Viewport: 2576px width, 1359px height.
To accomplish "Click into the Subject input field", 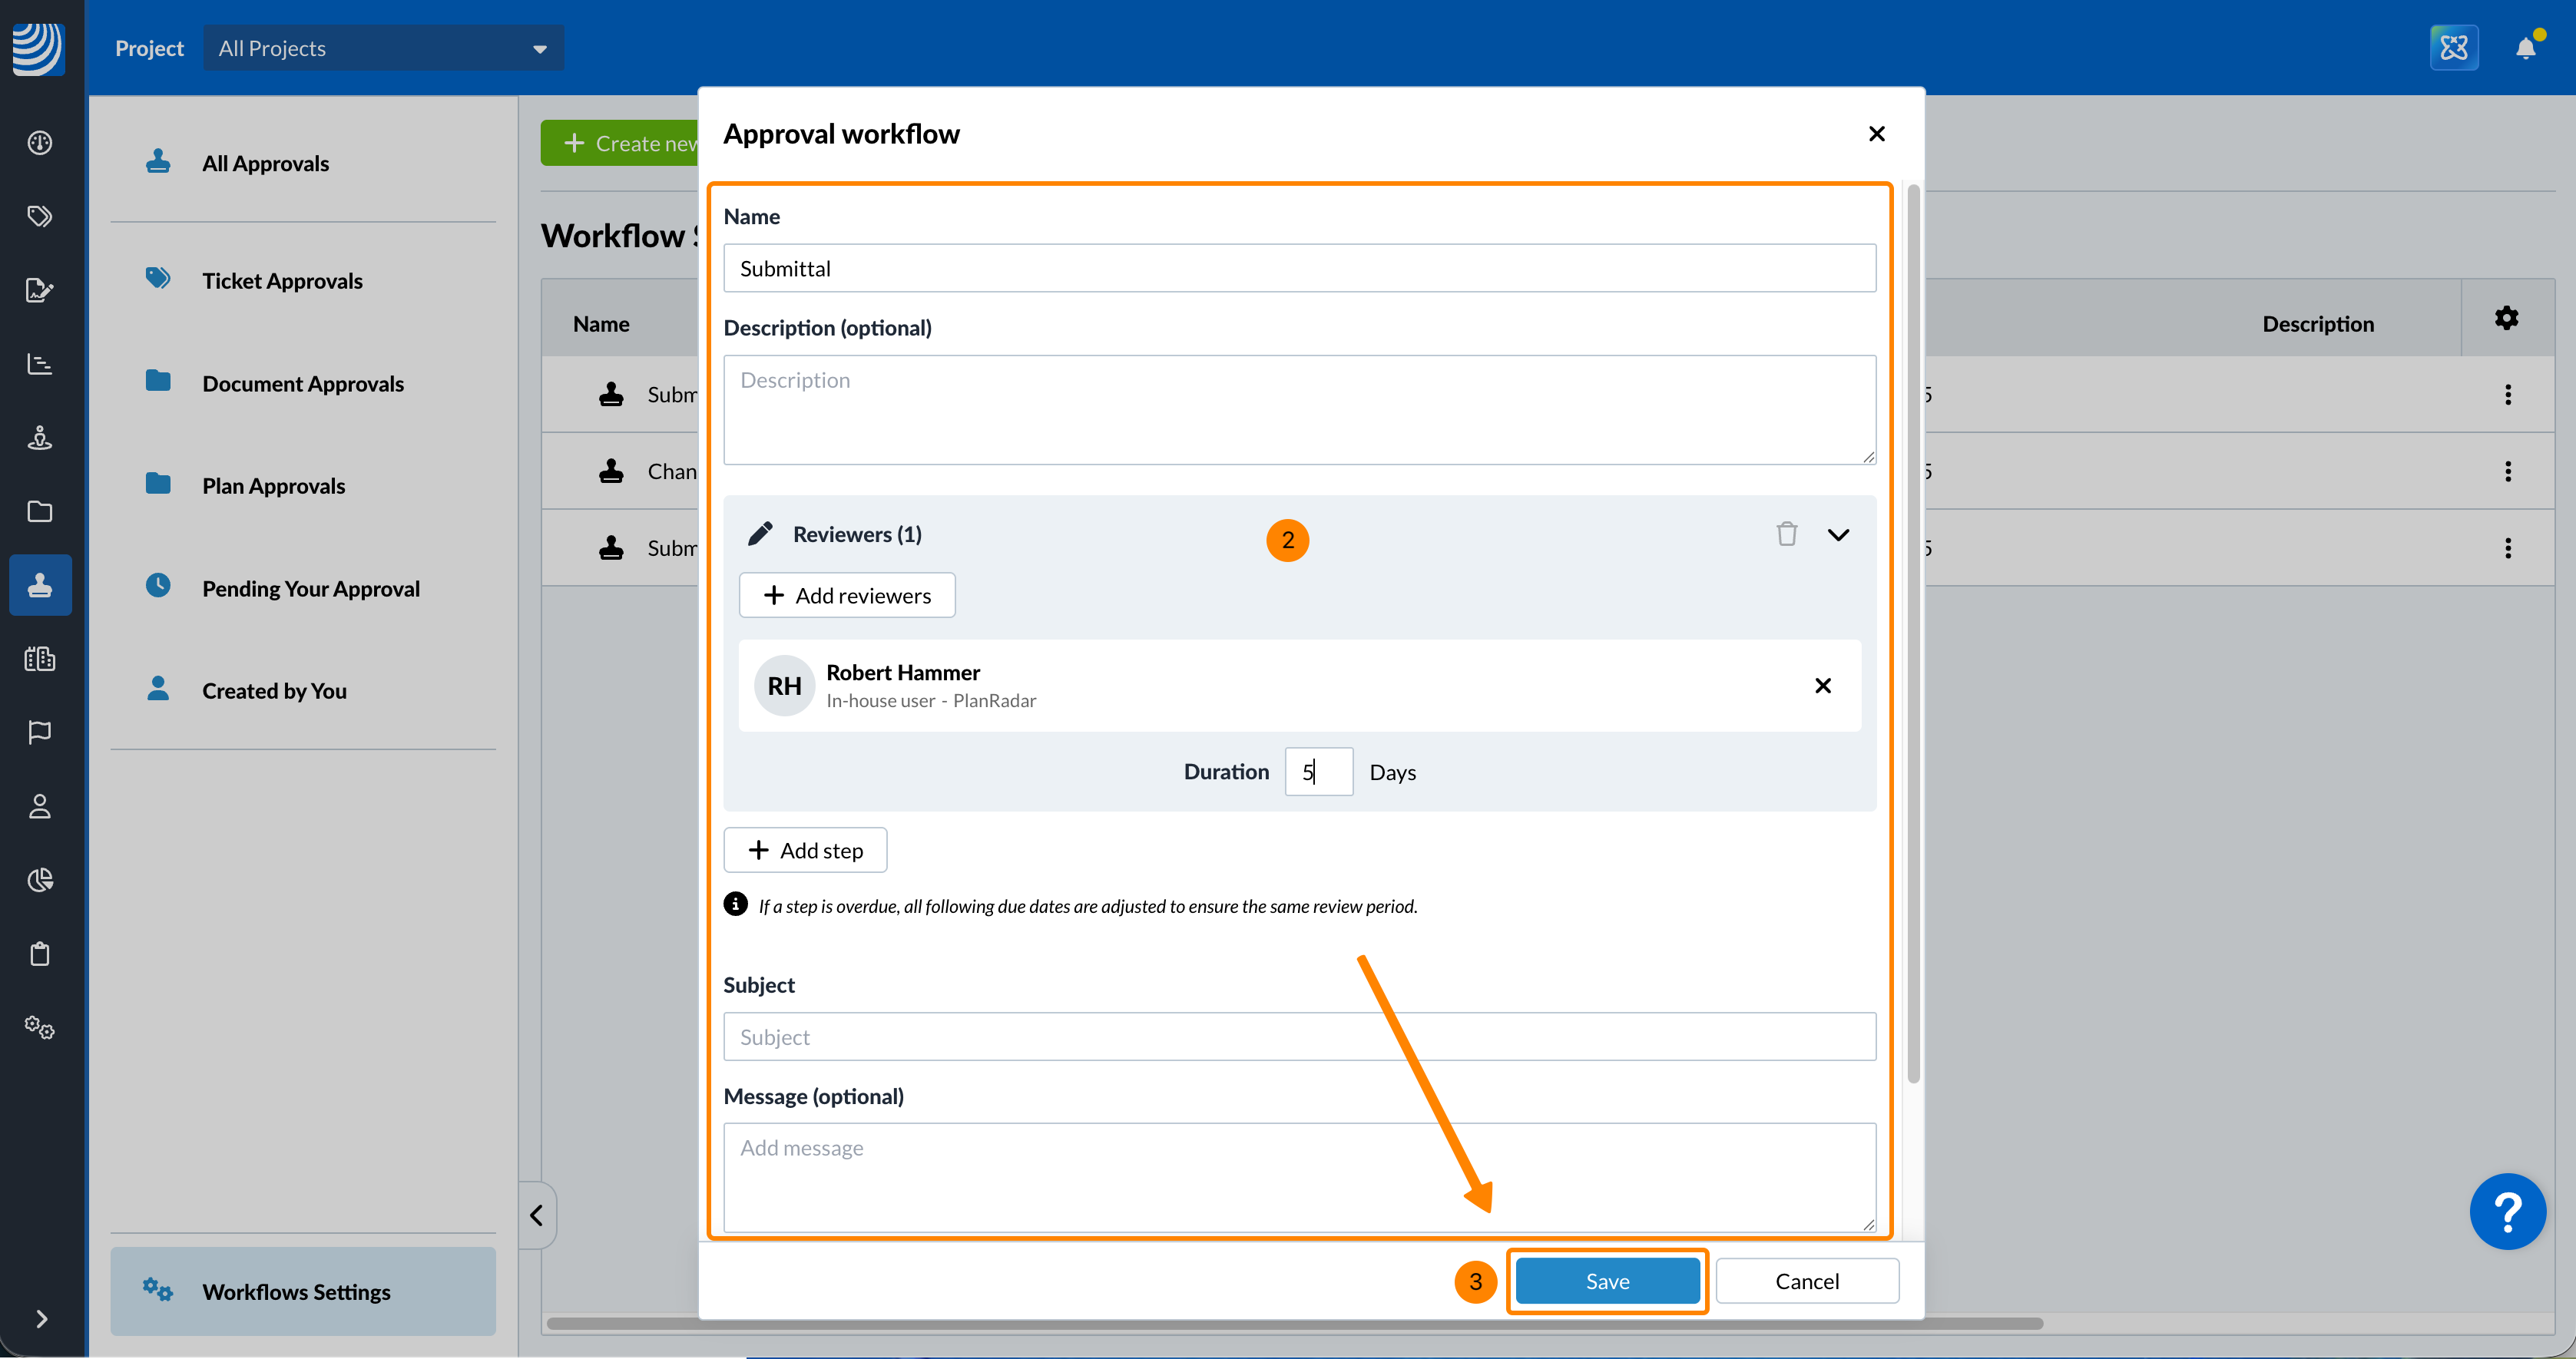I will (1298, 1037).
